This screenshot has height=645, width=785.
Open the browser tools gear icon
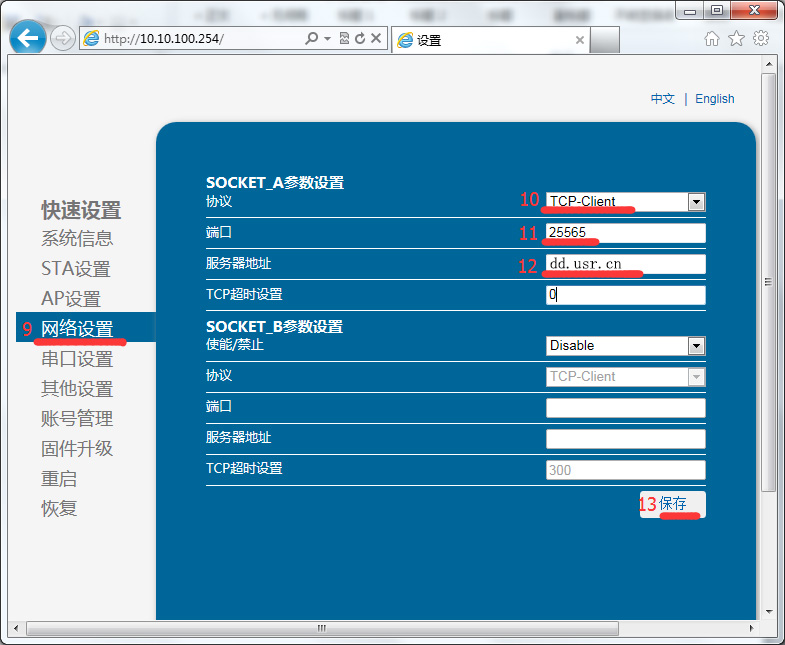tap(761, 38)
